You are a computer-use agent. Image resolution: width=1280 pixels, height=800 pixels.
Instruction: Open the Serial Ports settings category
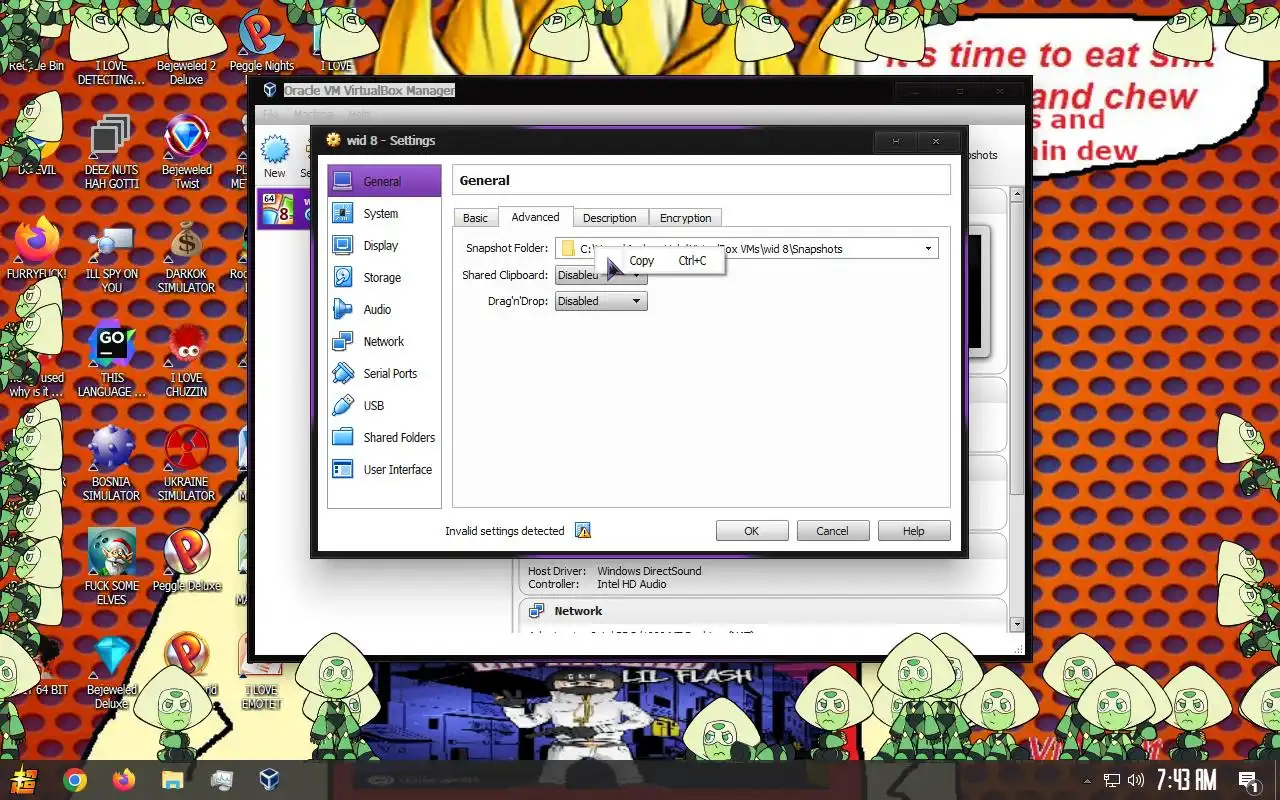(384, 373)
